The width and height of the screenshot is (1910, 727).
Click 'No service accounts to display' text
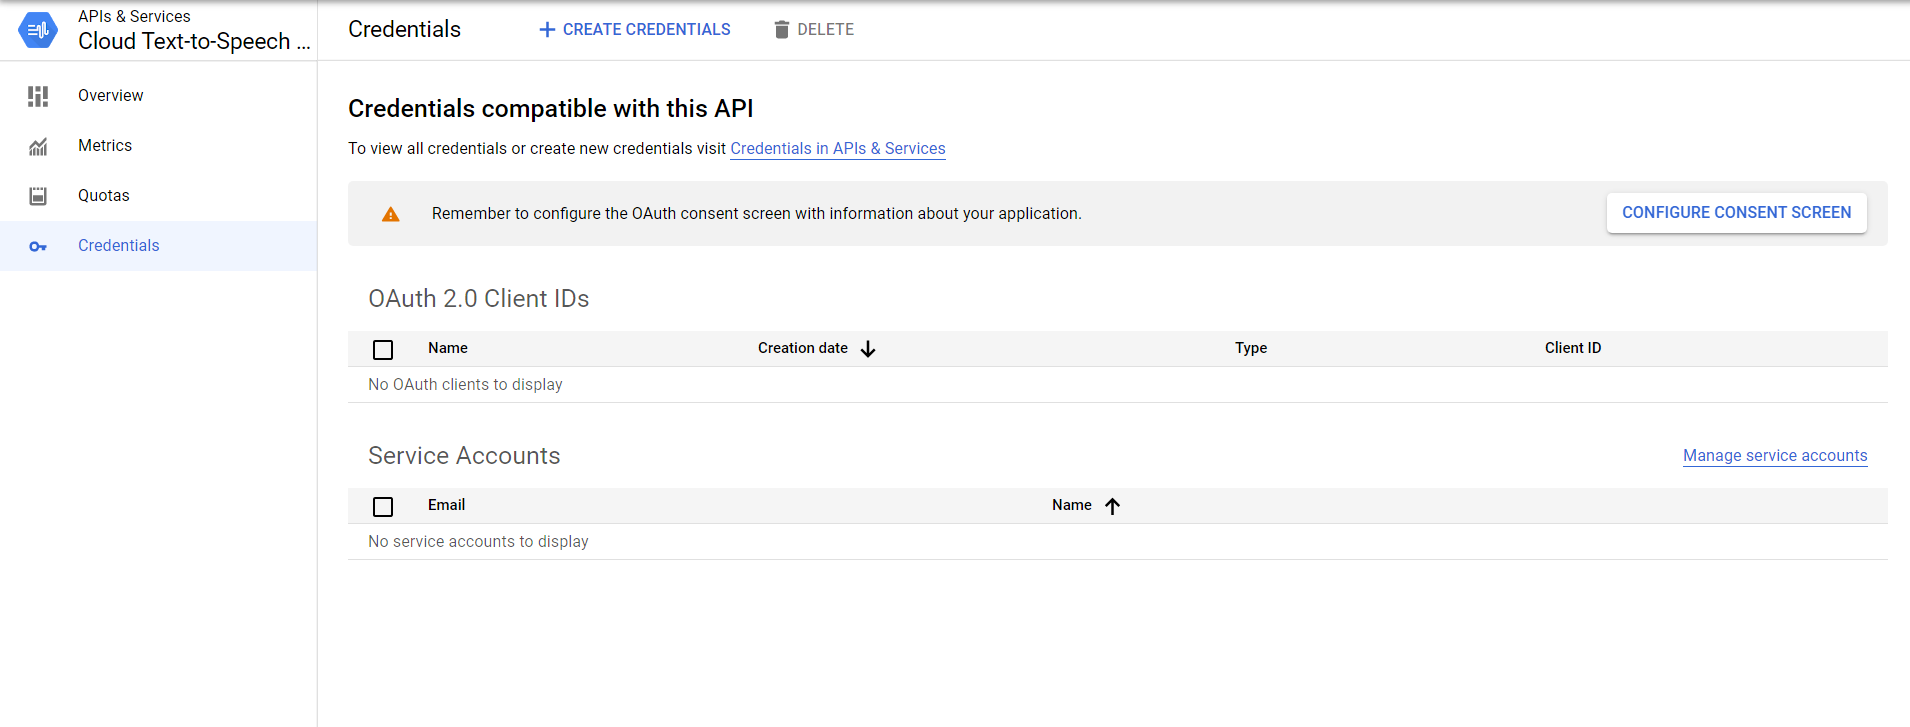[478, 541]
